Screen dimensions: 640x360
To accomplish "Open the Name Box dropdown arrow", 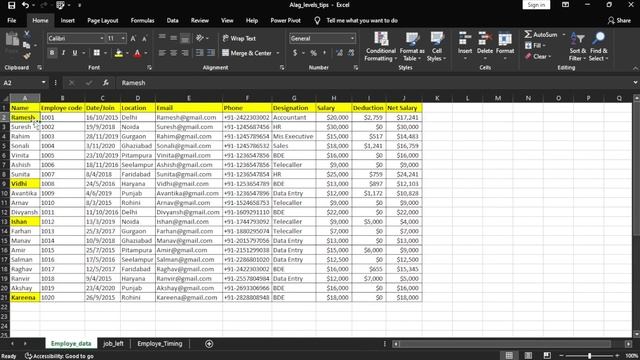I will pos(43,83).
